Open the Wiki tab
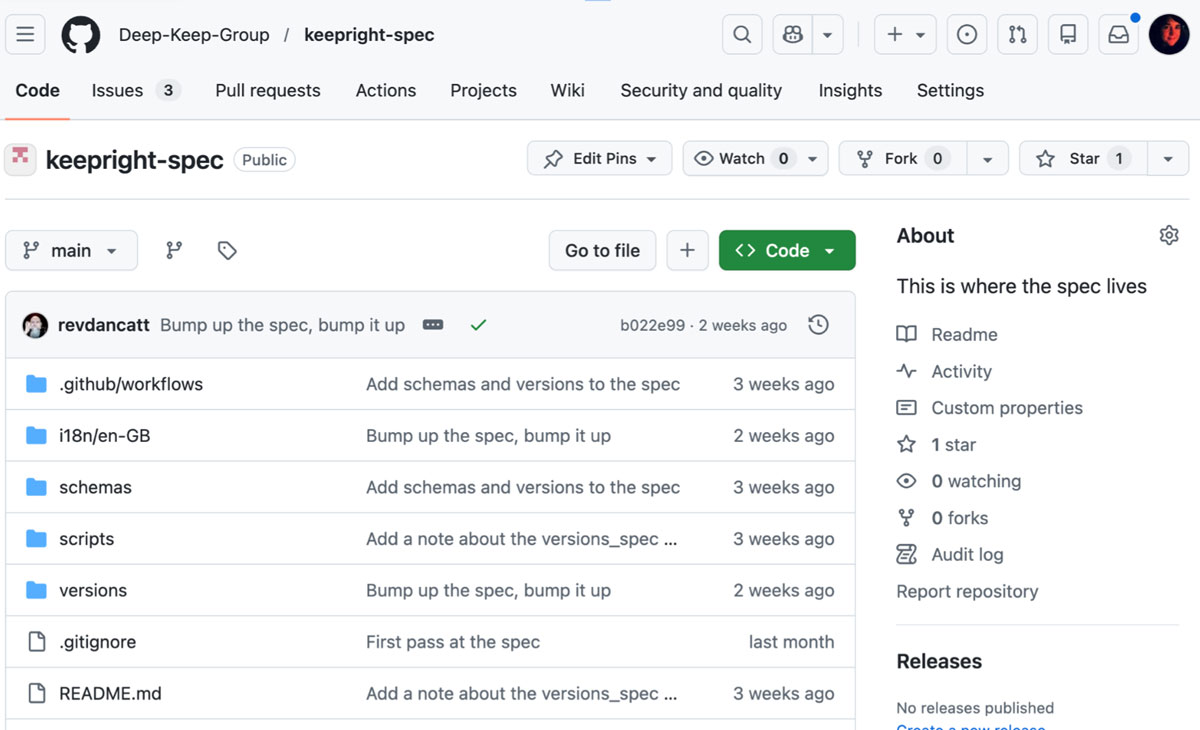This screenshot has height=730, width=1200. (x=567, y=90)
